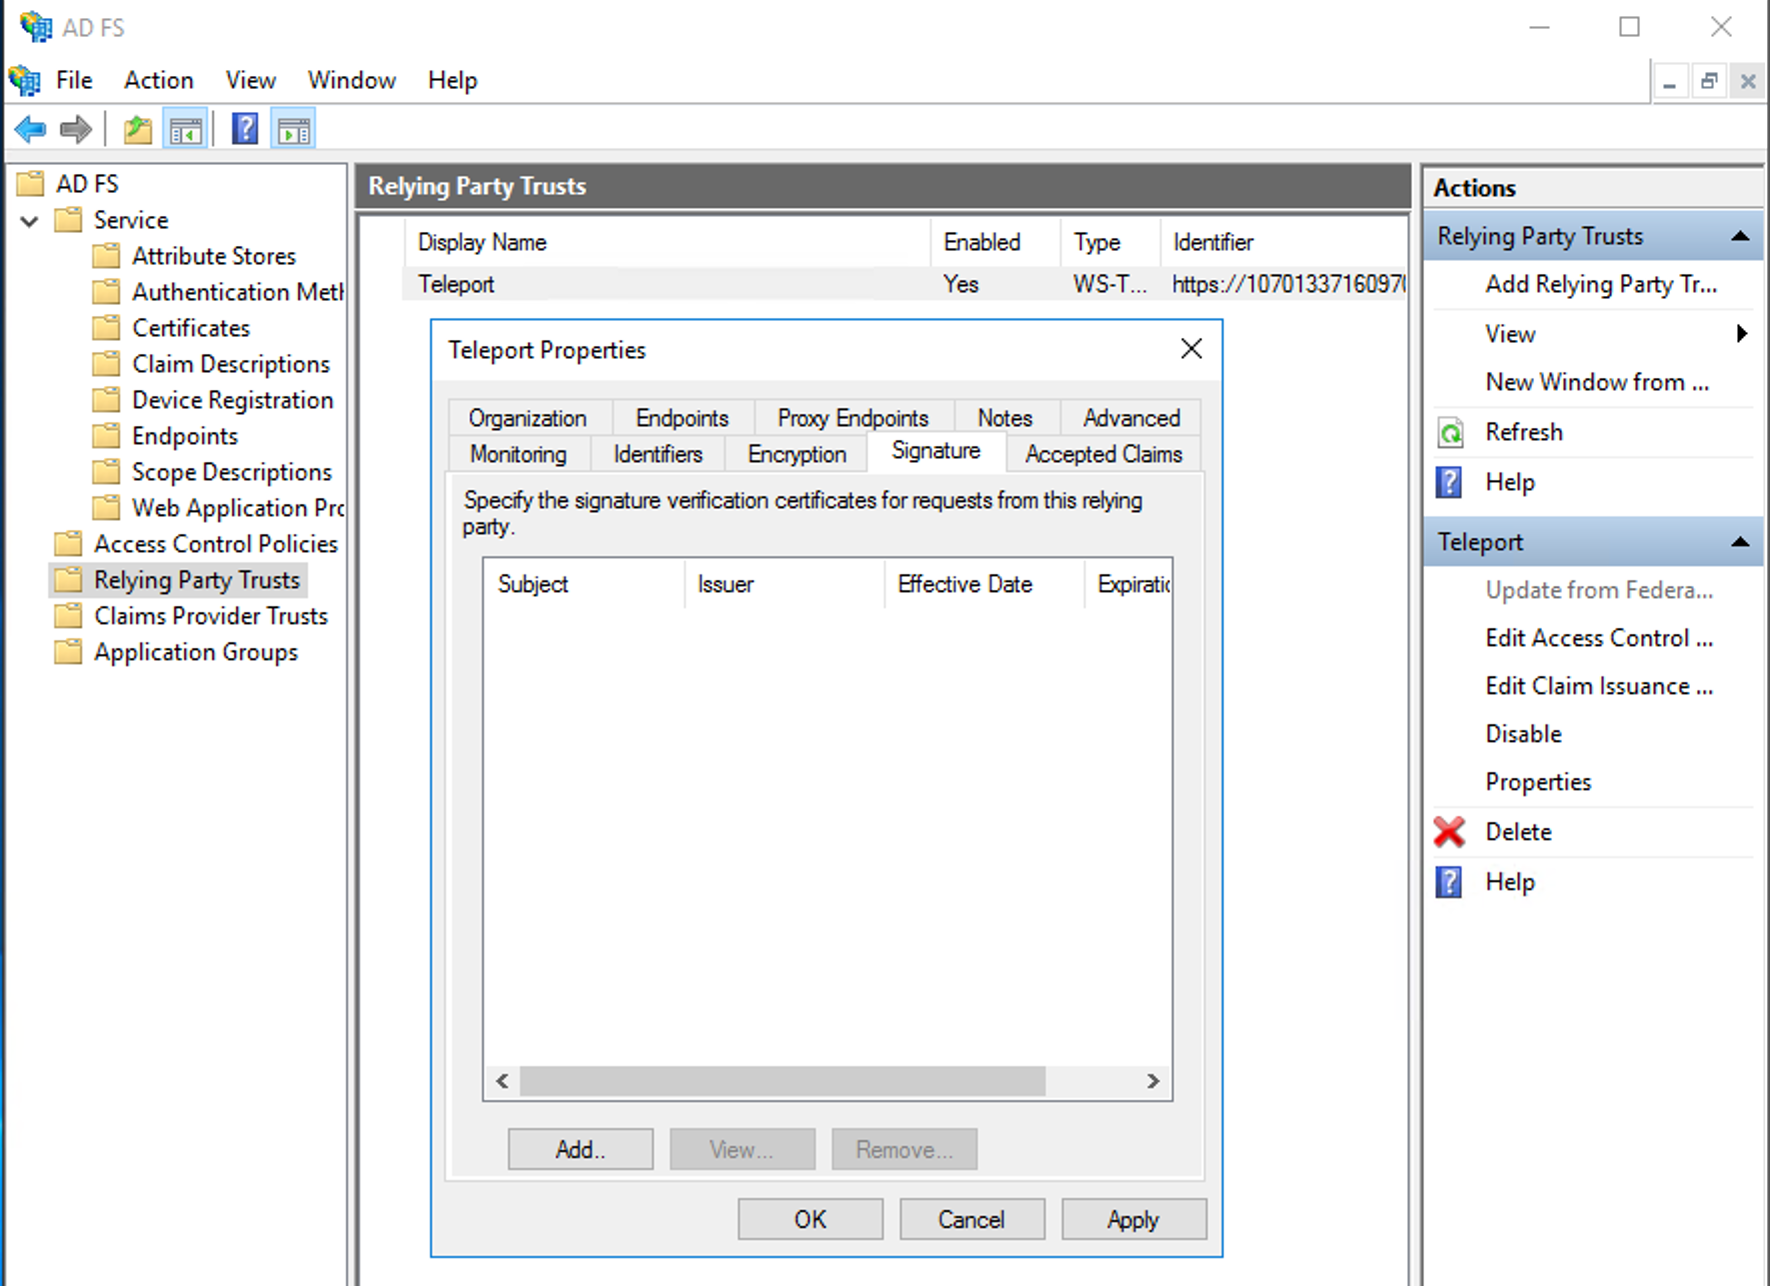
Task: Click the red X Delete action
Action: [x=1449, y=832]
